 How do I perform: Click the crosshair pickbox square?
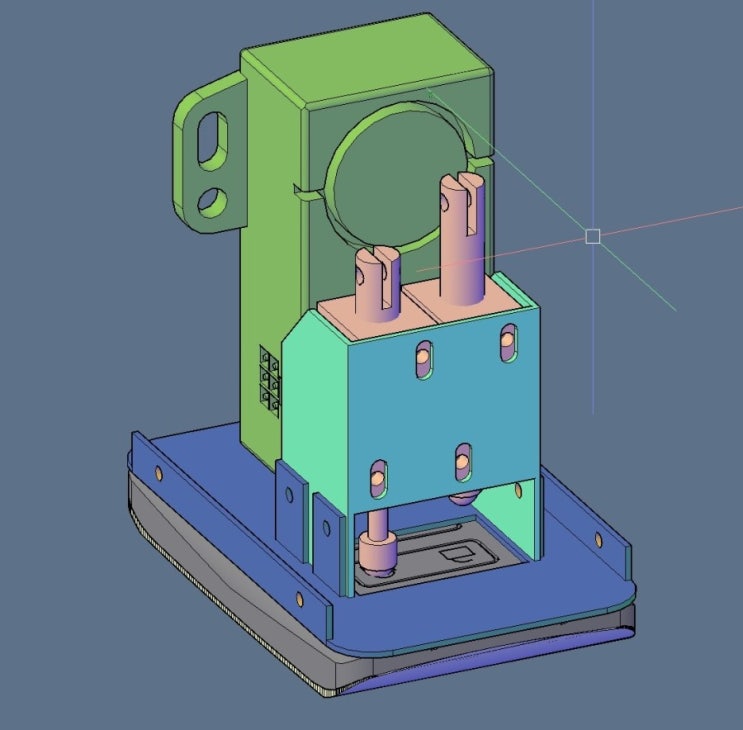click(x=593, y=236)
